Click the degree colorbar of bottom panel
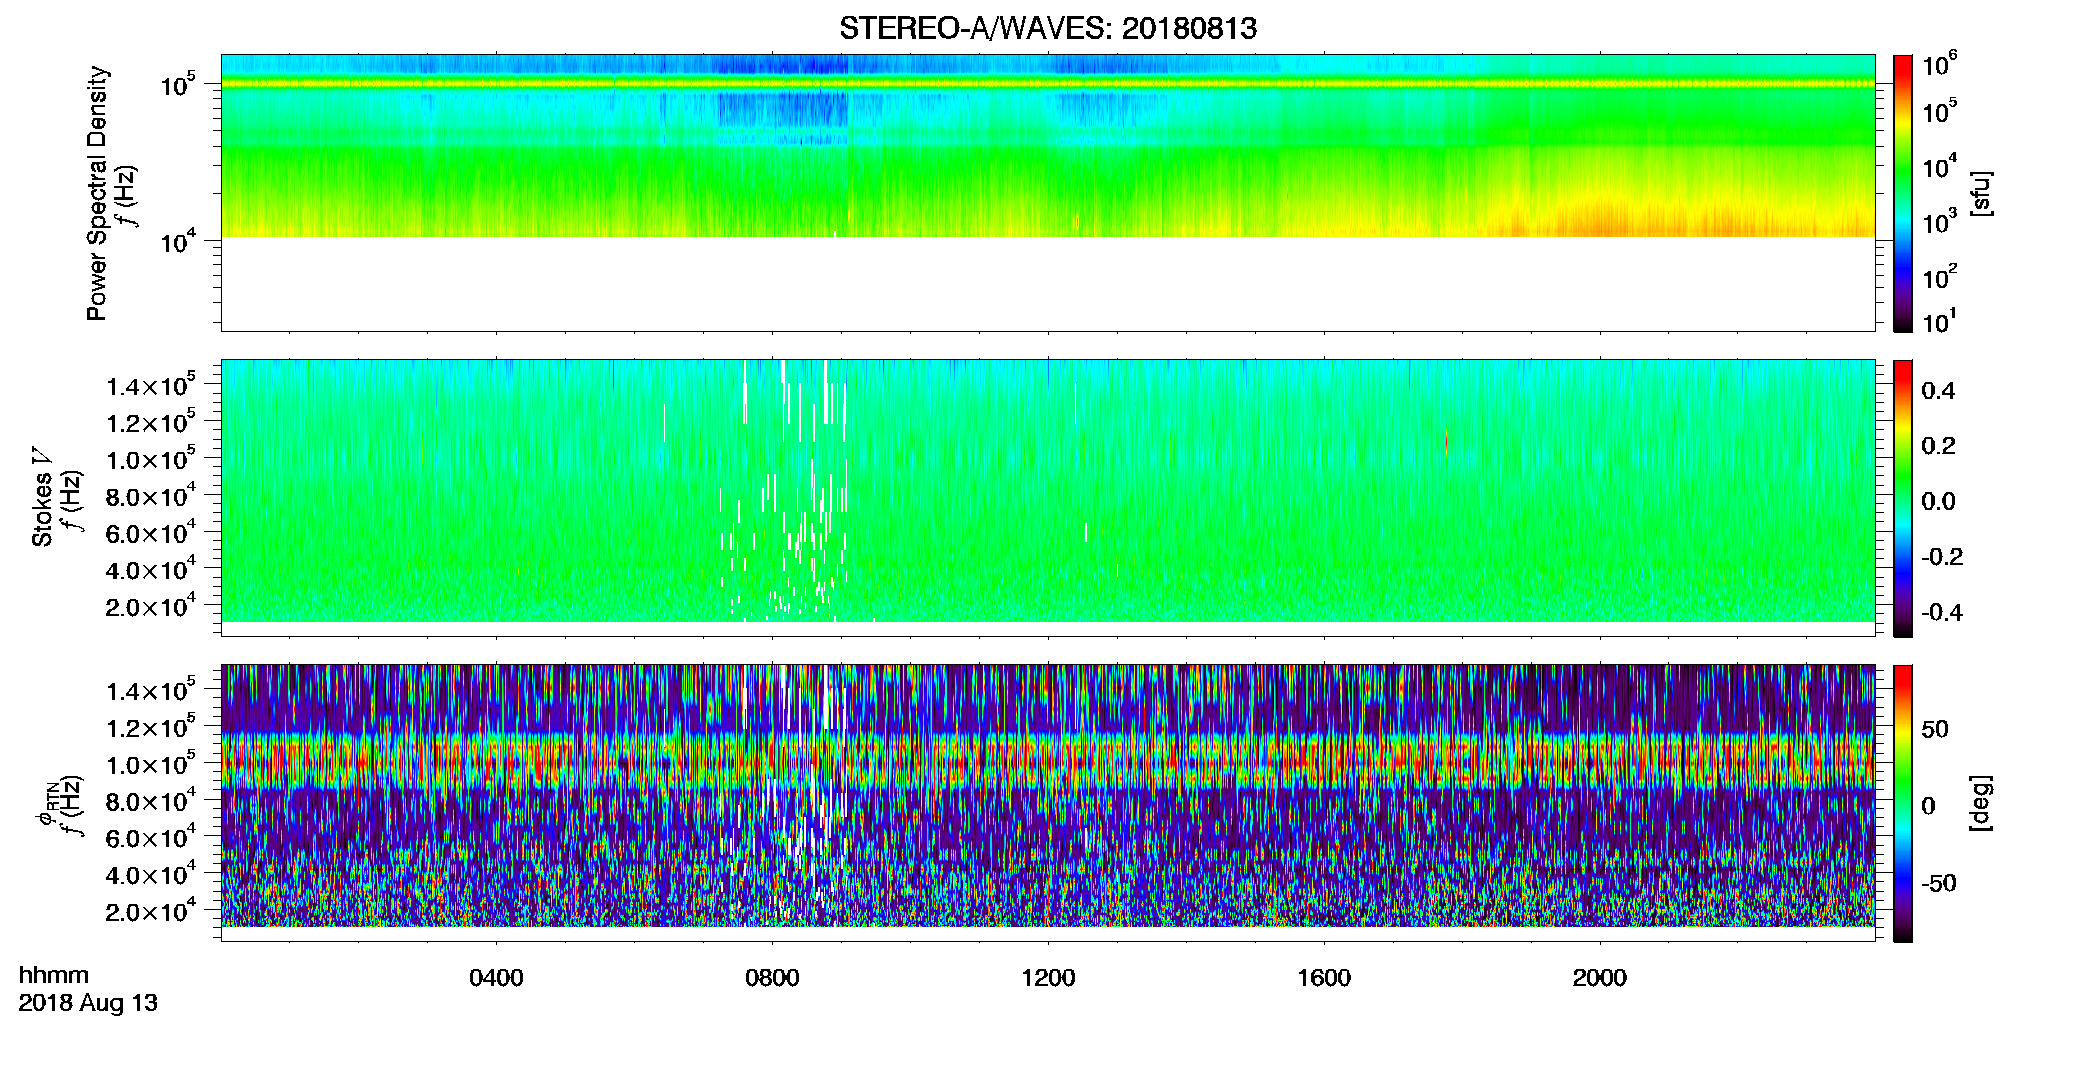2096x1080 pixels. pyautogui.click(x=1903, y=803)
